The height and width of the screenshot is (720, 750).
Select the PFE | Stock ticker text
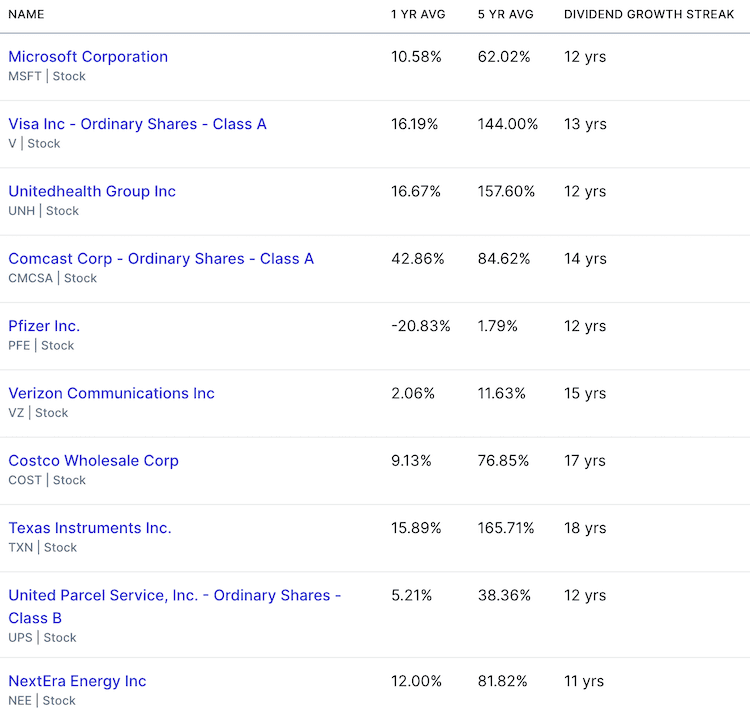[41, 345]
